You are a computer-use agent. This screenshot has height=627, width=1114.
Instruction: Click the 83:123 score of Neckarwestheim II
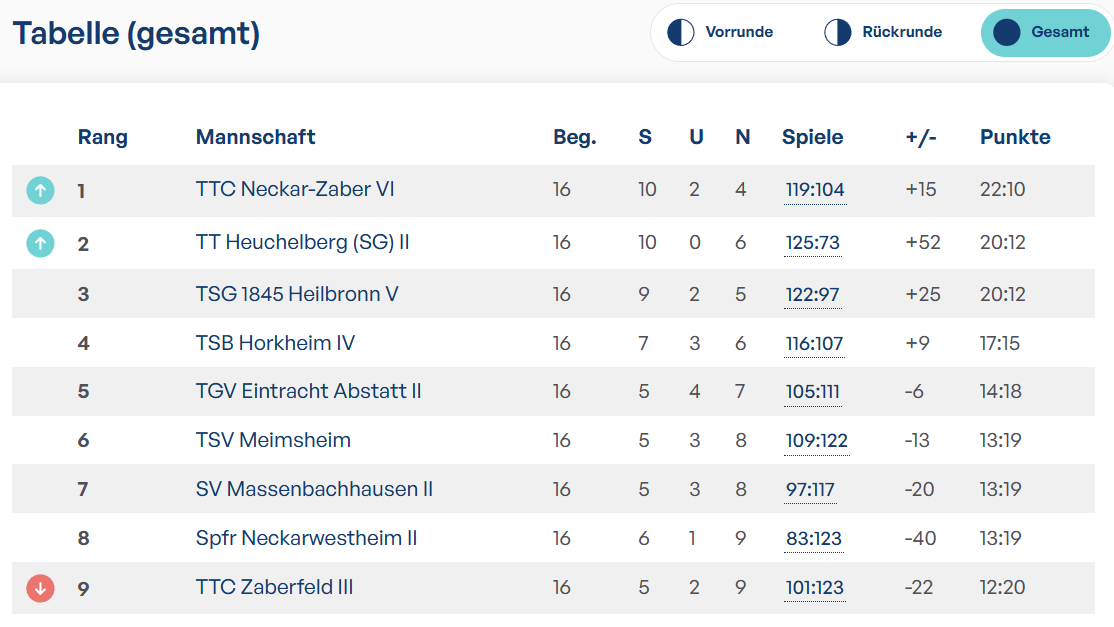coord(813,539)
